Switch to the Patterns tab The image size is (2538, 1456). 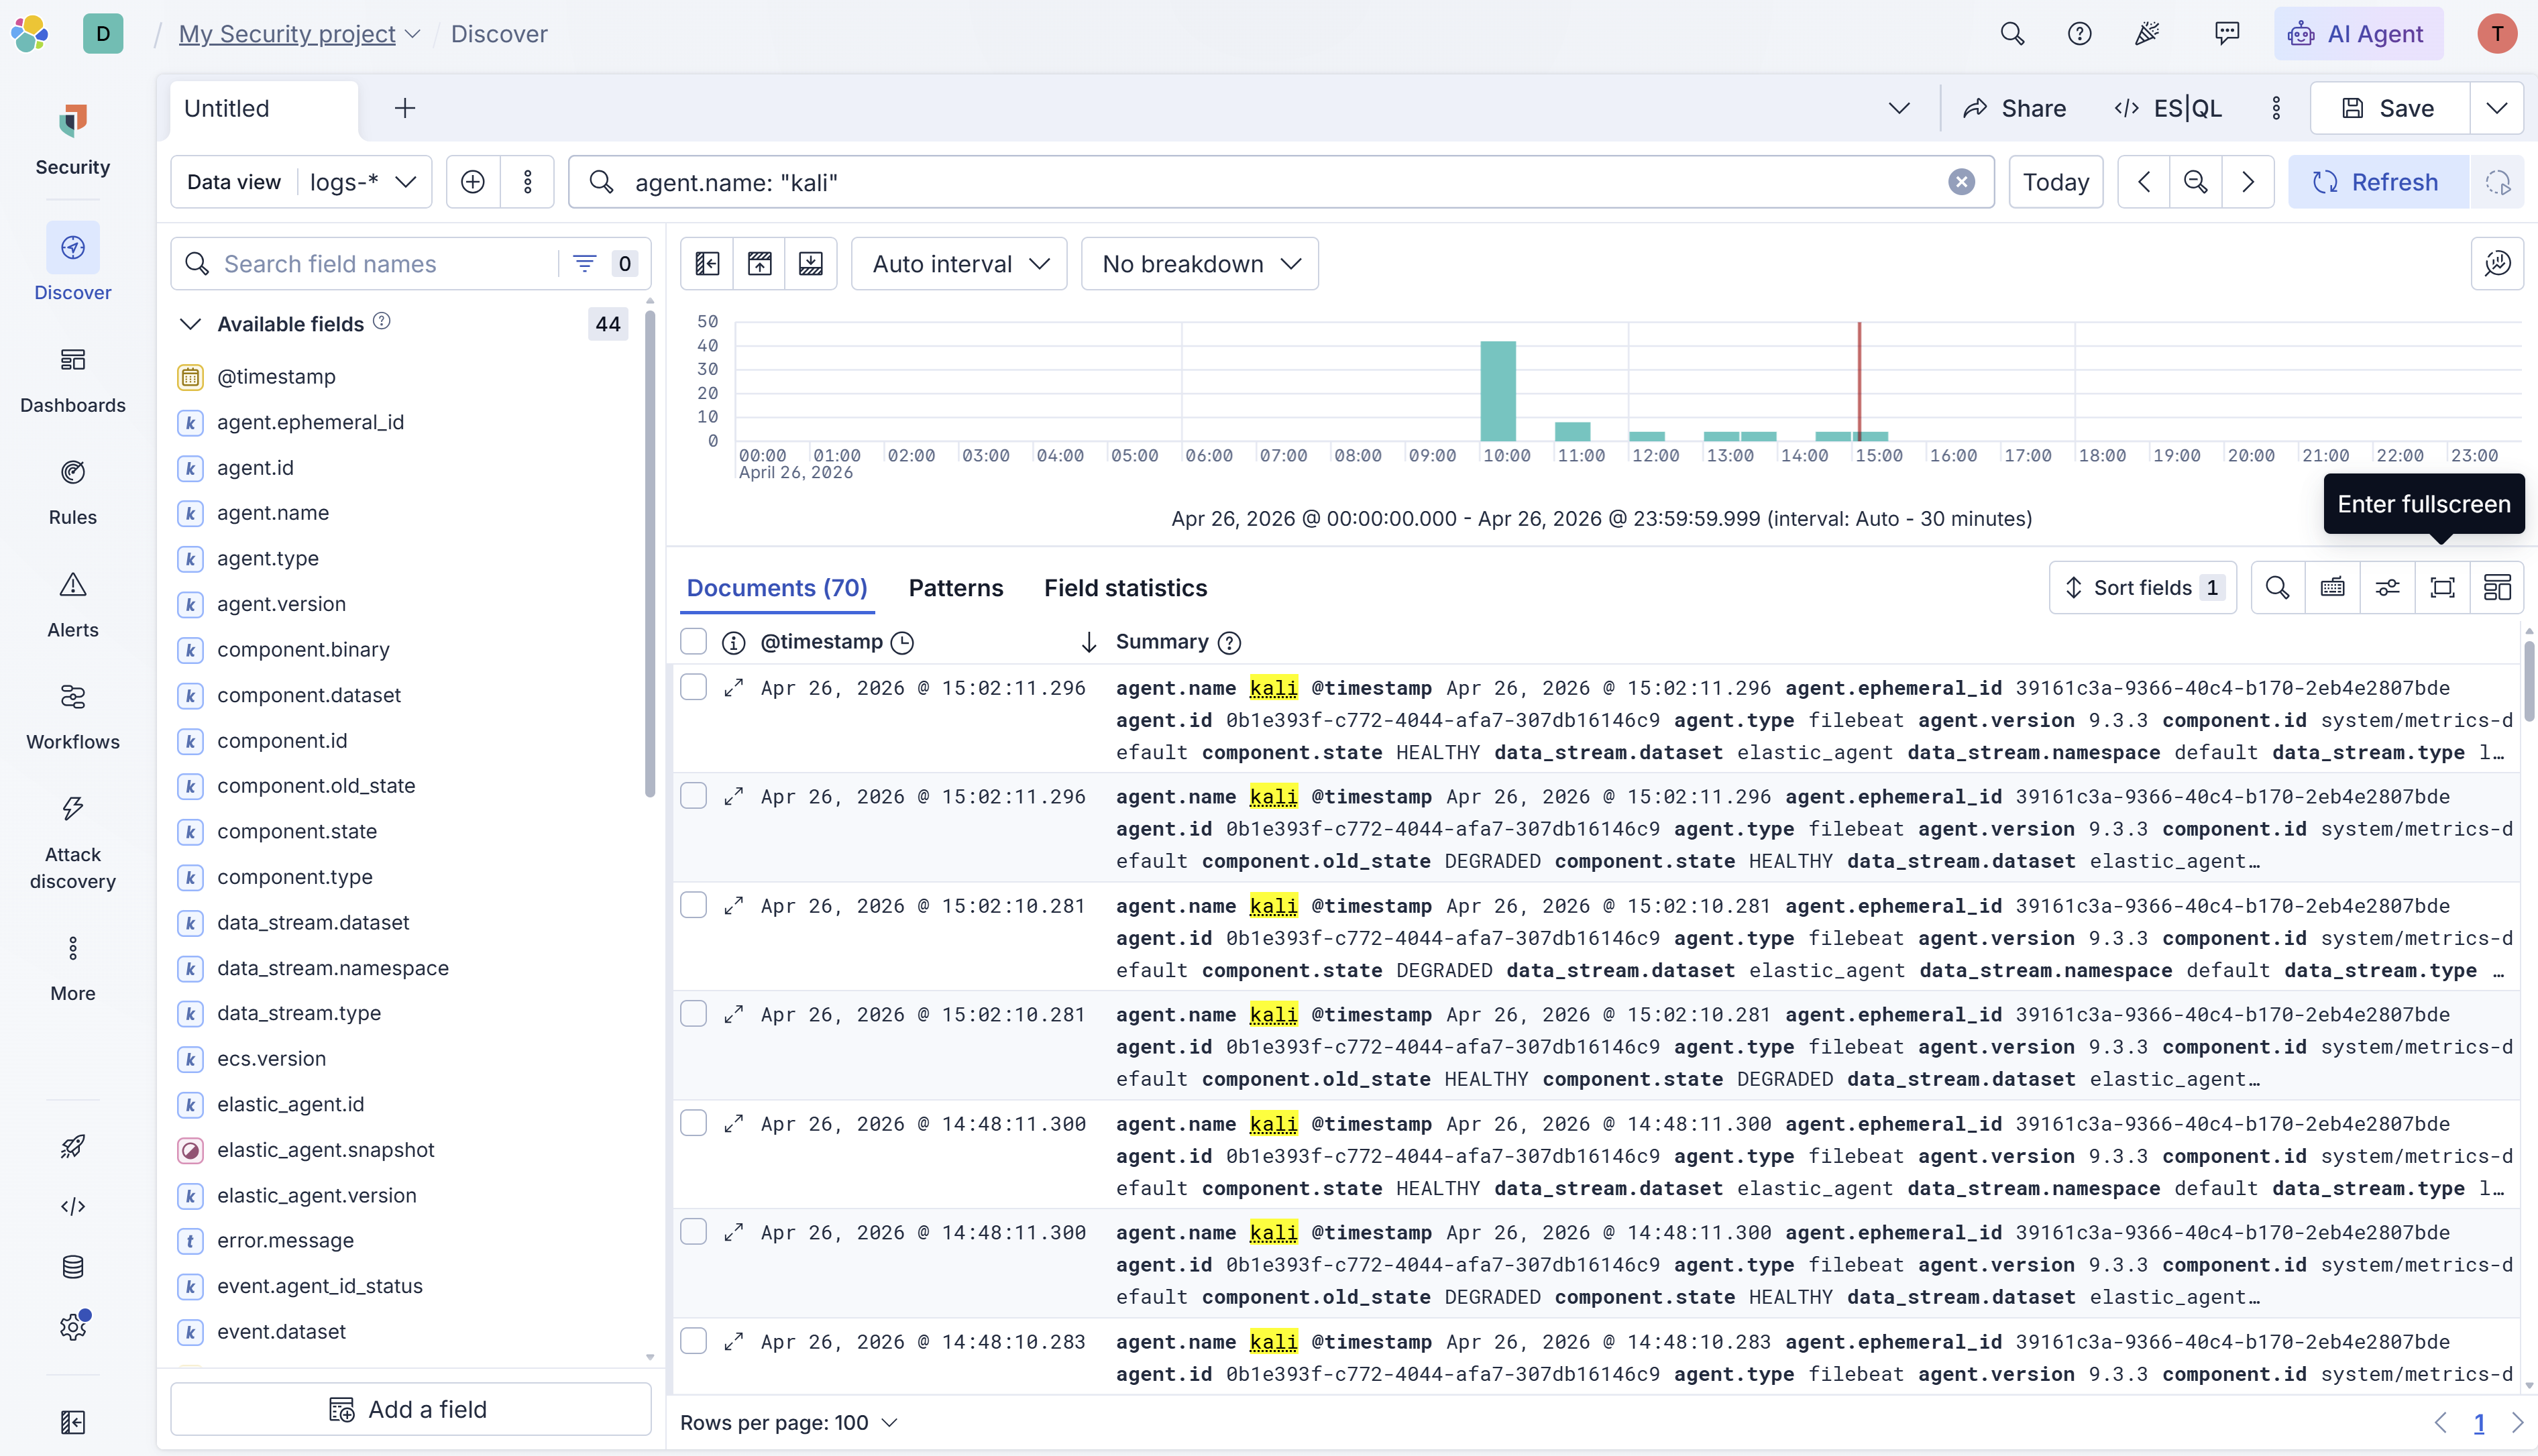955,588
